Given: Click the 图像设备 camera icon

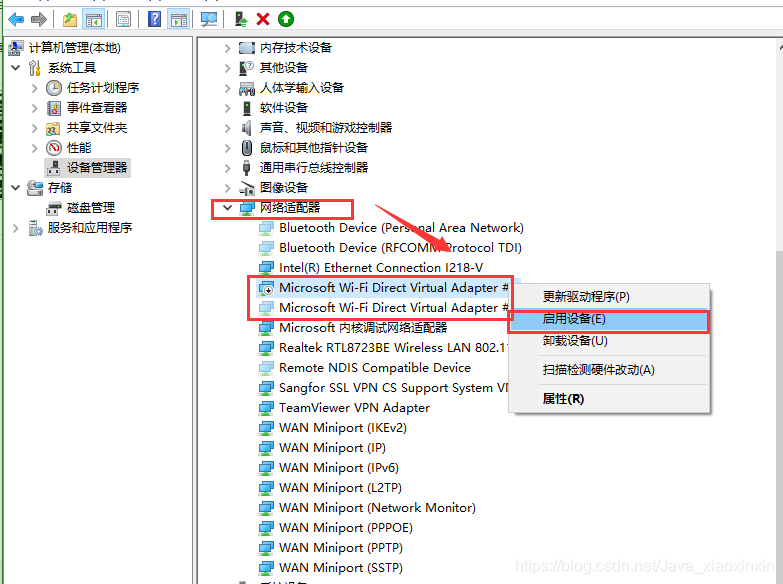Looking at the screenshot, I should (x=247, y=188).
